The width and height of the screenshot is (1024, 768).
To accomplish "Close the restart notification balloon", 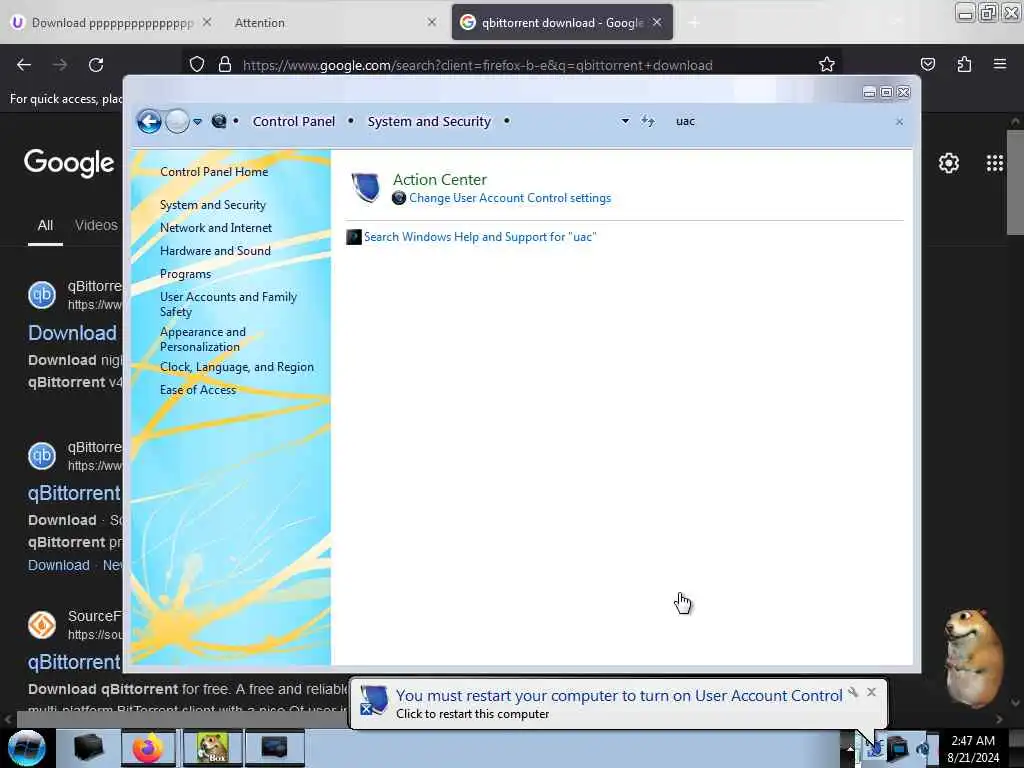I will 871,692.
